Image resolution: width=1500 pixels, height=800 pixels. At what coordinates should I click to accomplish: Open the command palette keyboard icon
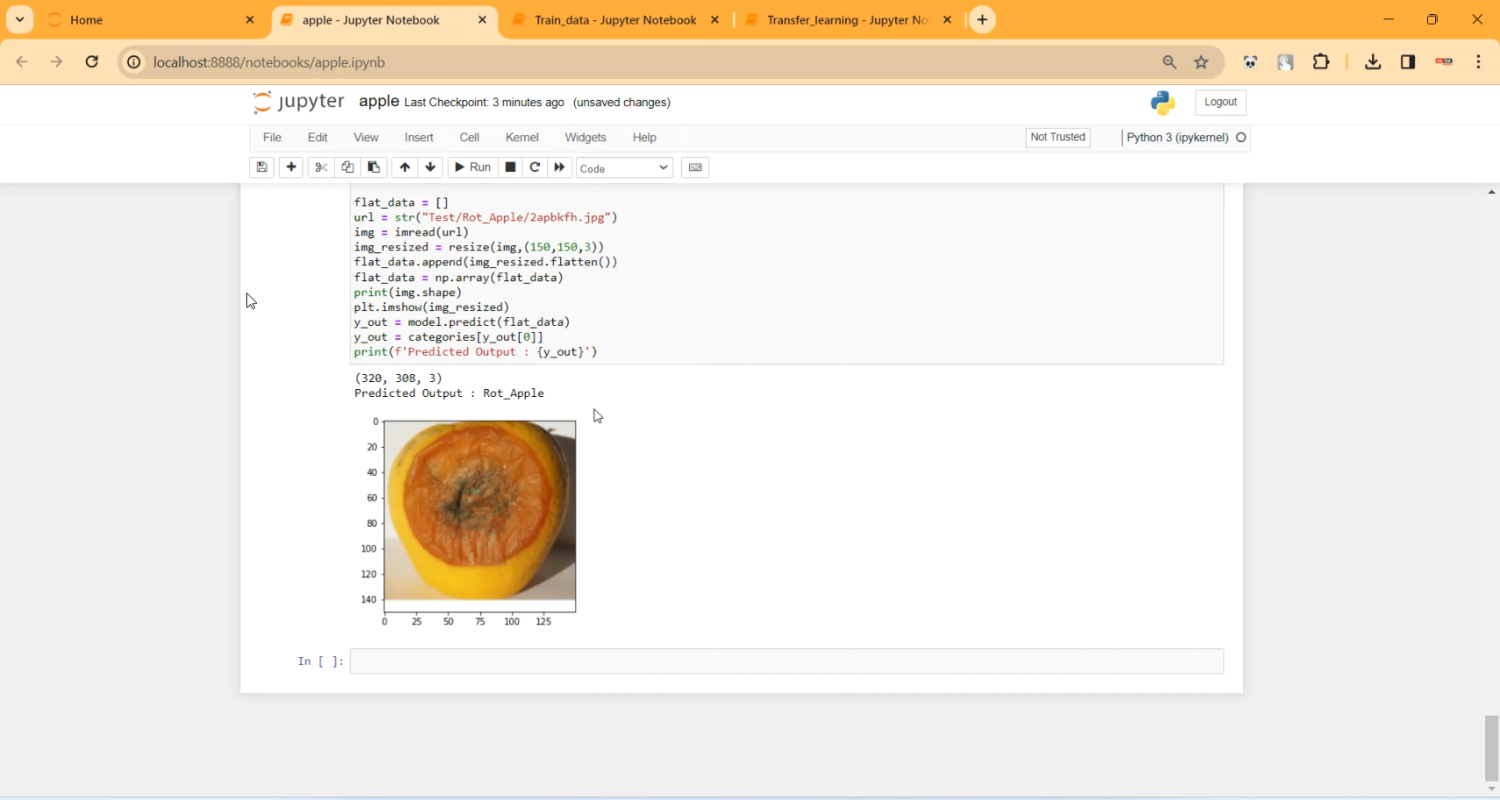695,167
